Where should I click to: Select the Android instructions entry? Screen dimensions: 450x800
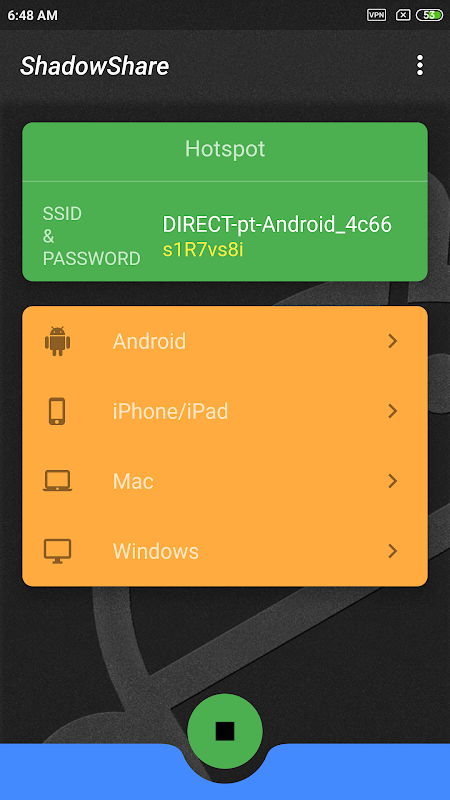tap(225, 341)
